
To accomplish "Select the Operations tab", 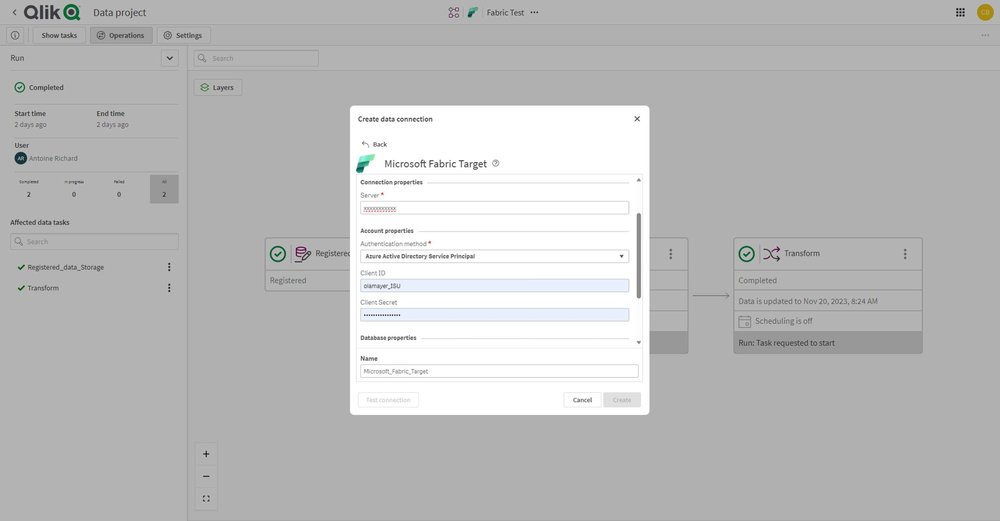I will point(121,35).
